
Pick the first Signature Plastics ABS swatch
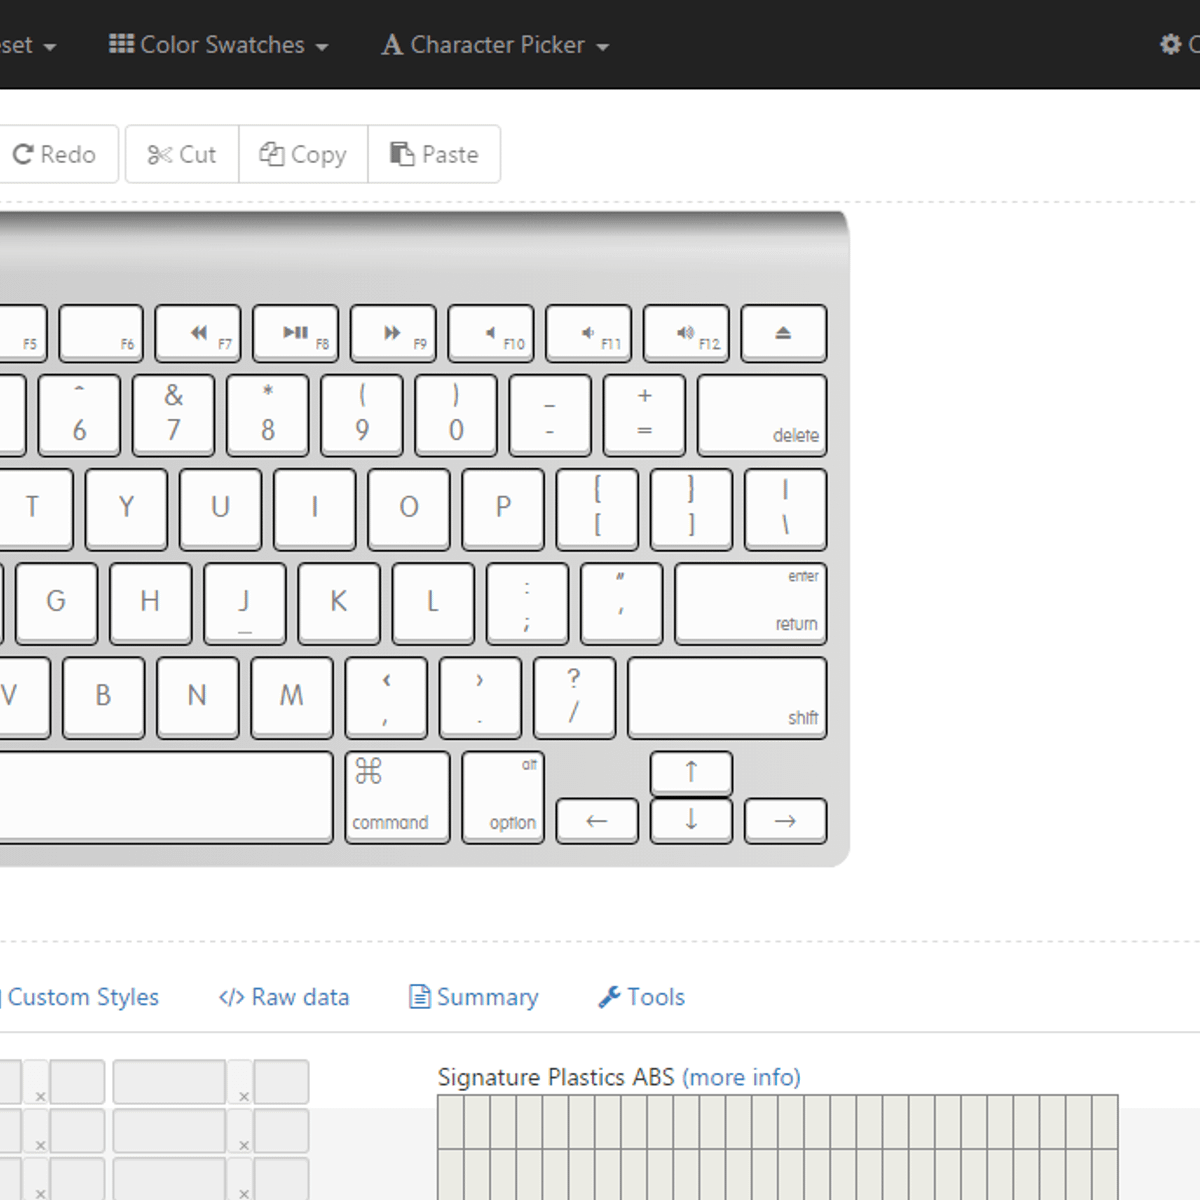pos(450,1121)
